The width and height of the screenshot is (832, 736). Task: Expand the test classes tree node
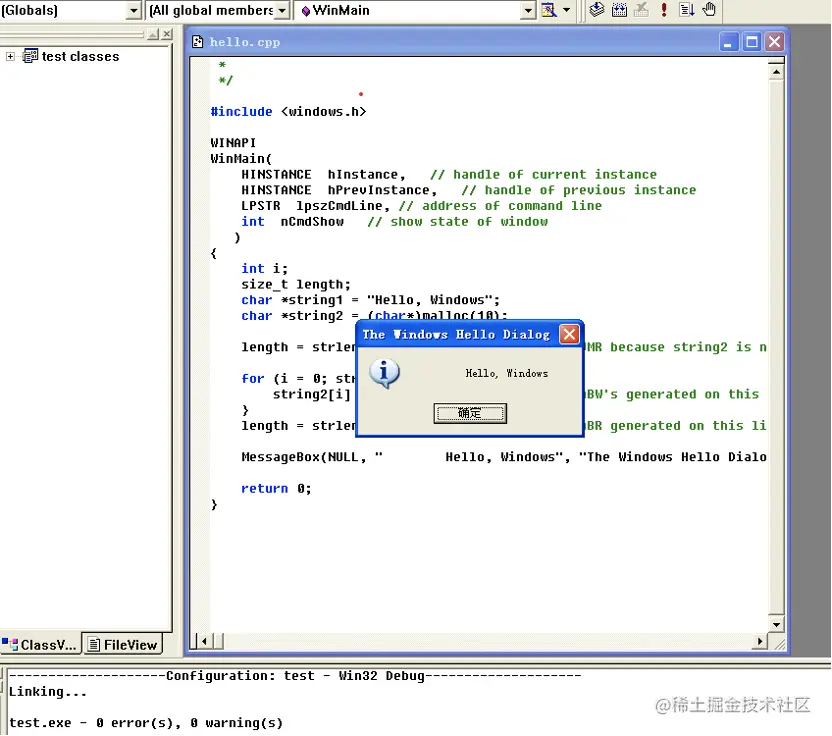[x=10, y=56]
